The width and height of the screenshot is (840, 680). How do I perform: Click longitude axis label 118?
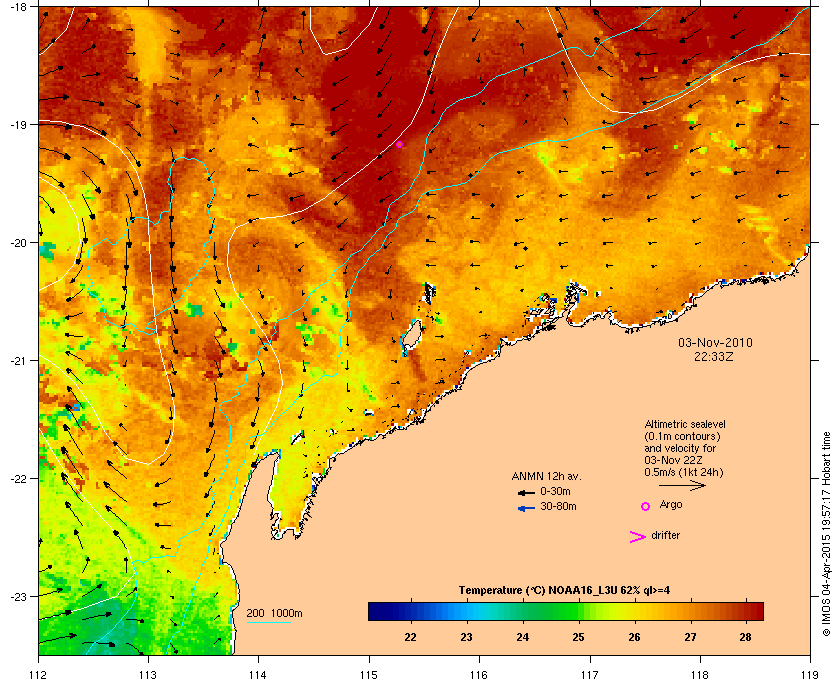tap(700, 674)
